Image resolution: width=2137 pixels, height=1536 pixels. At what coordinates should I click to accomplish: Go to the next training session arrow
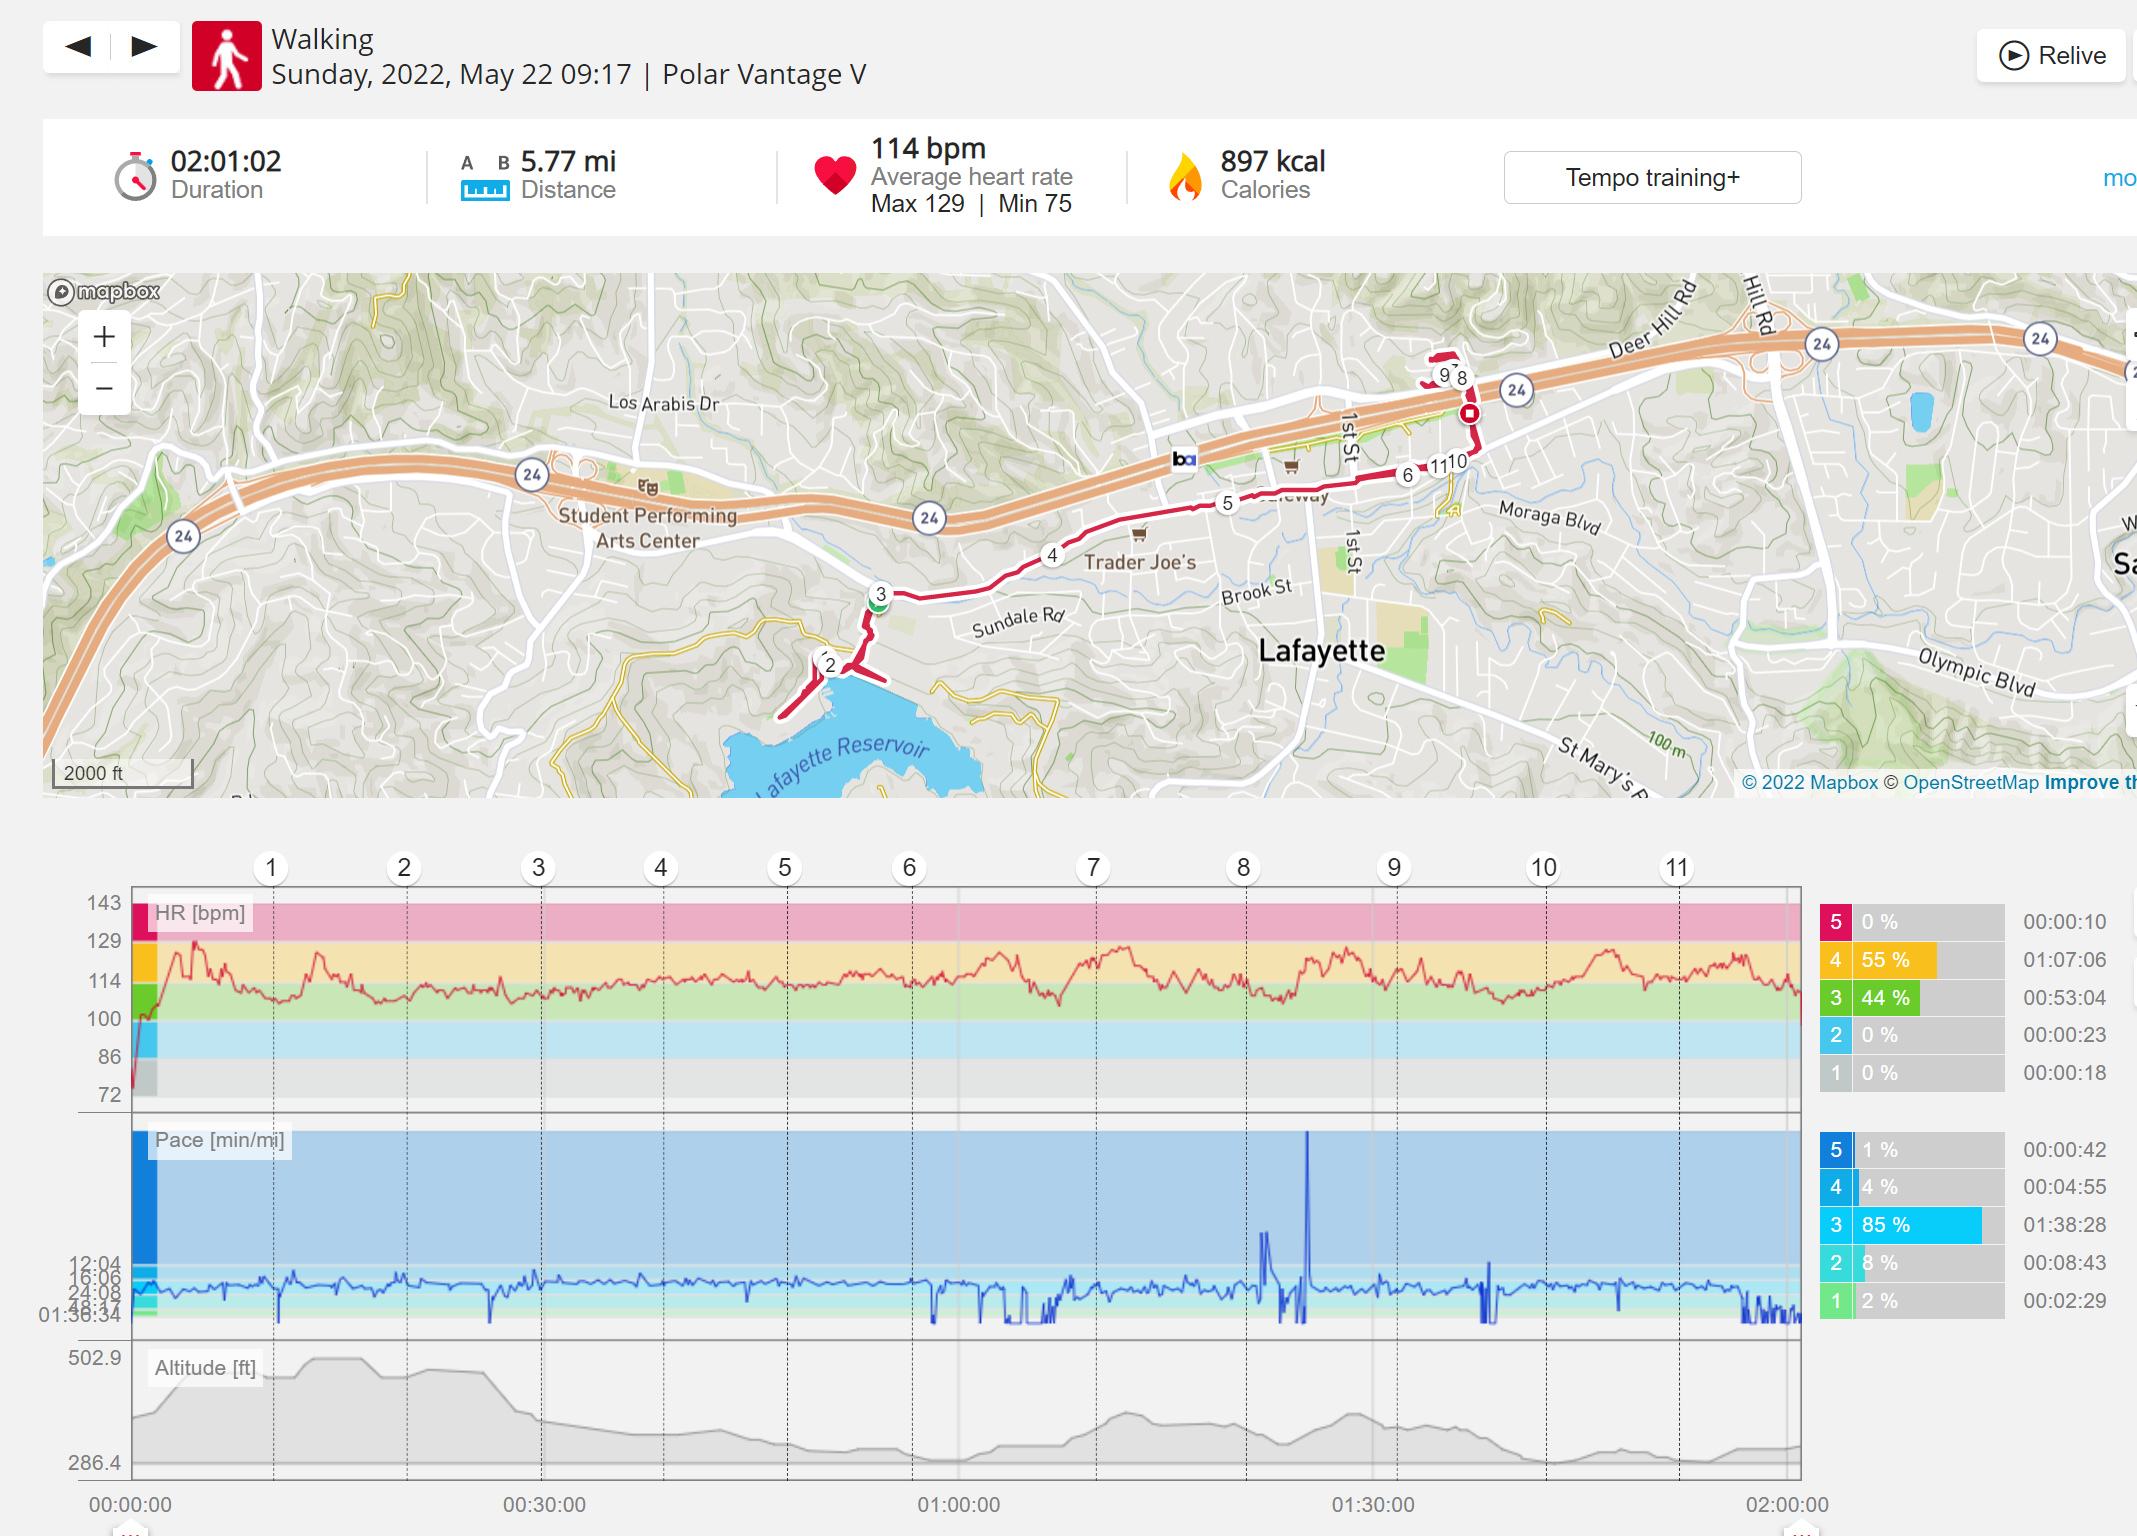tap(144, 46)
